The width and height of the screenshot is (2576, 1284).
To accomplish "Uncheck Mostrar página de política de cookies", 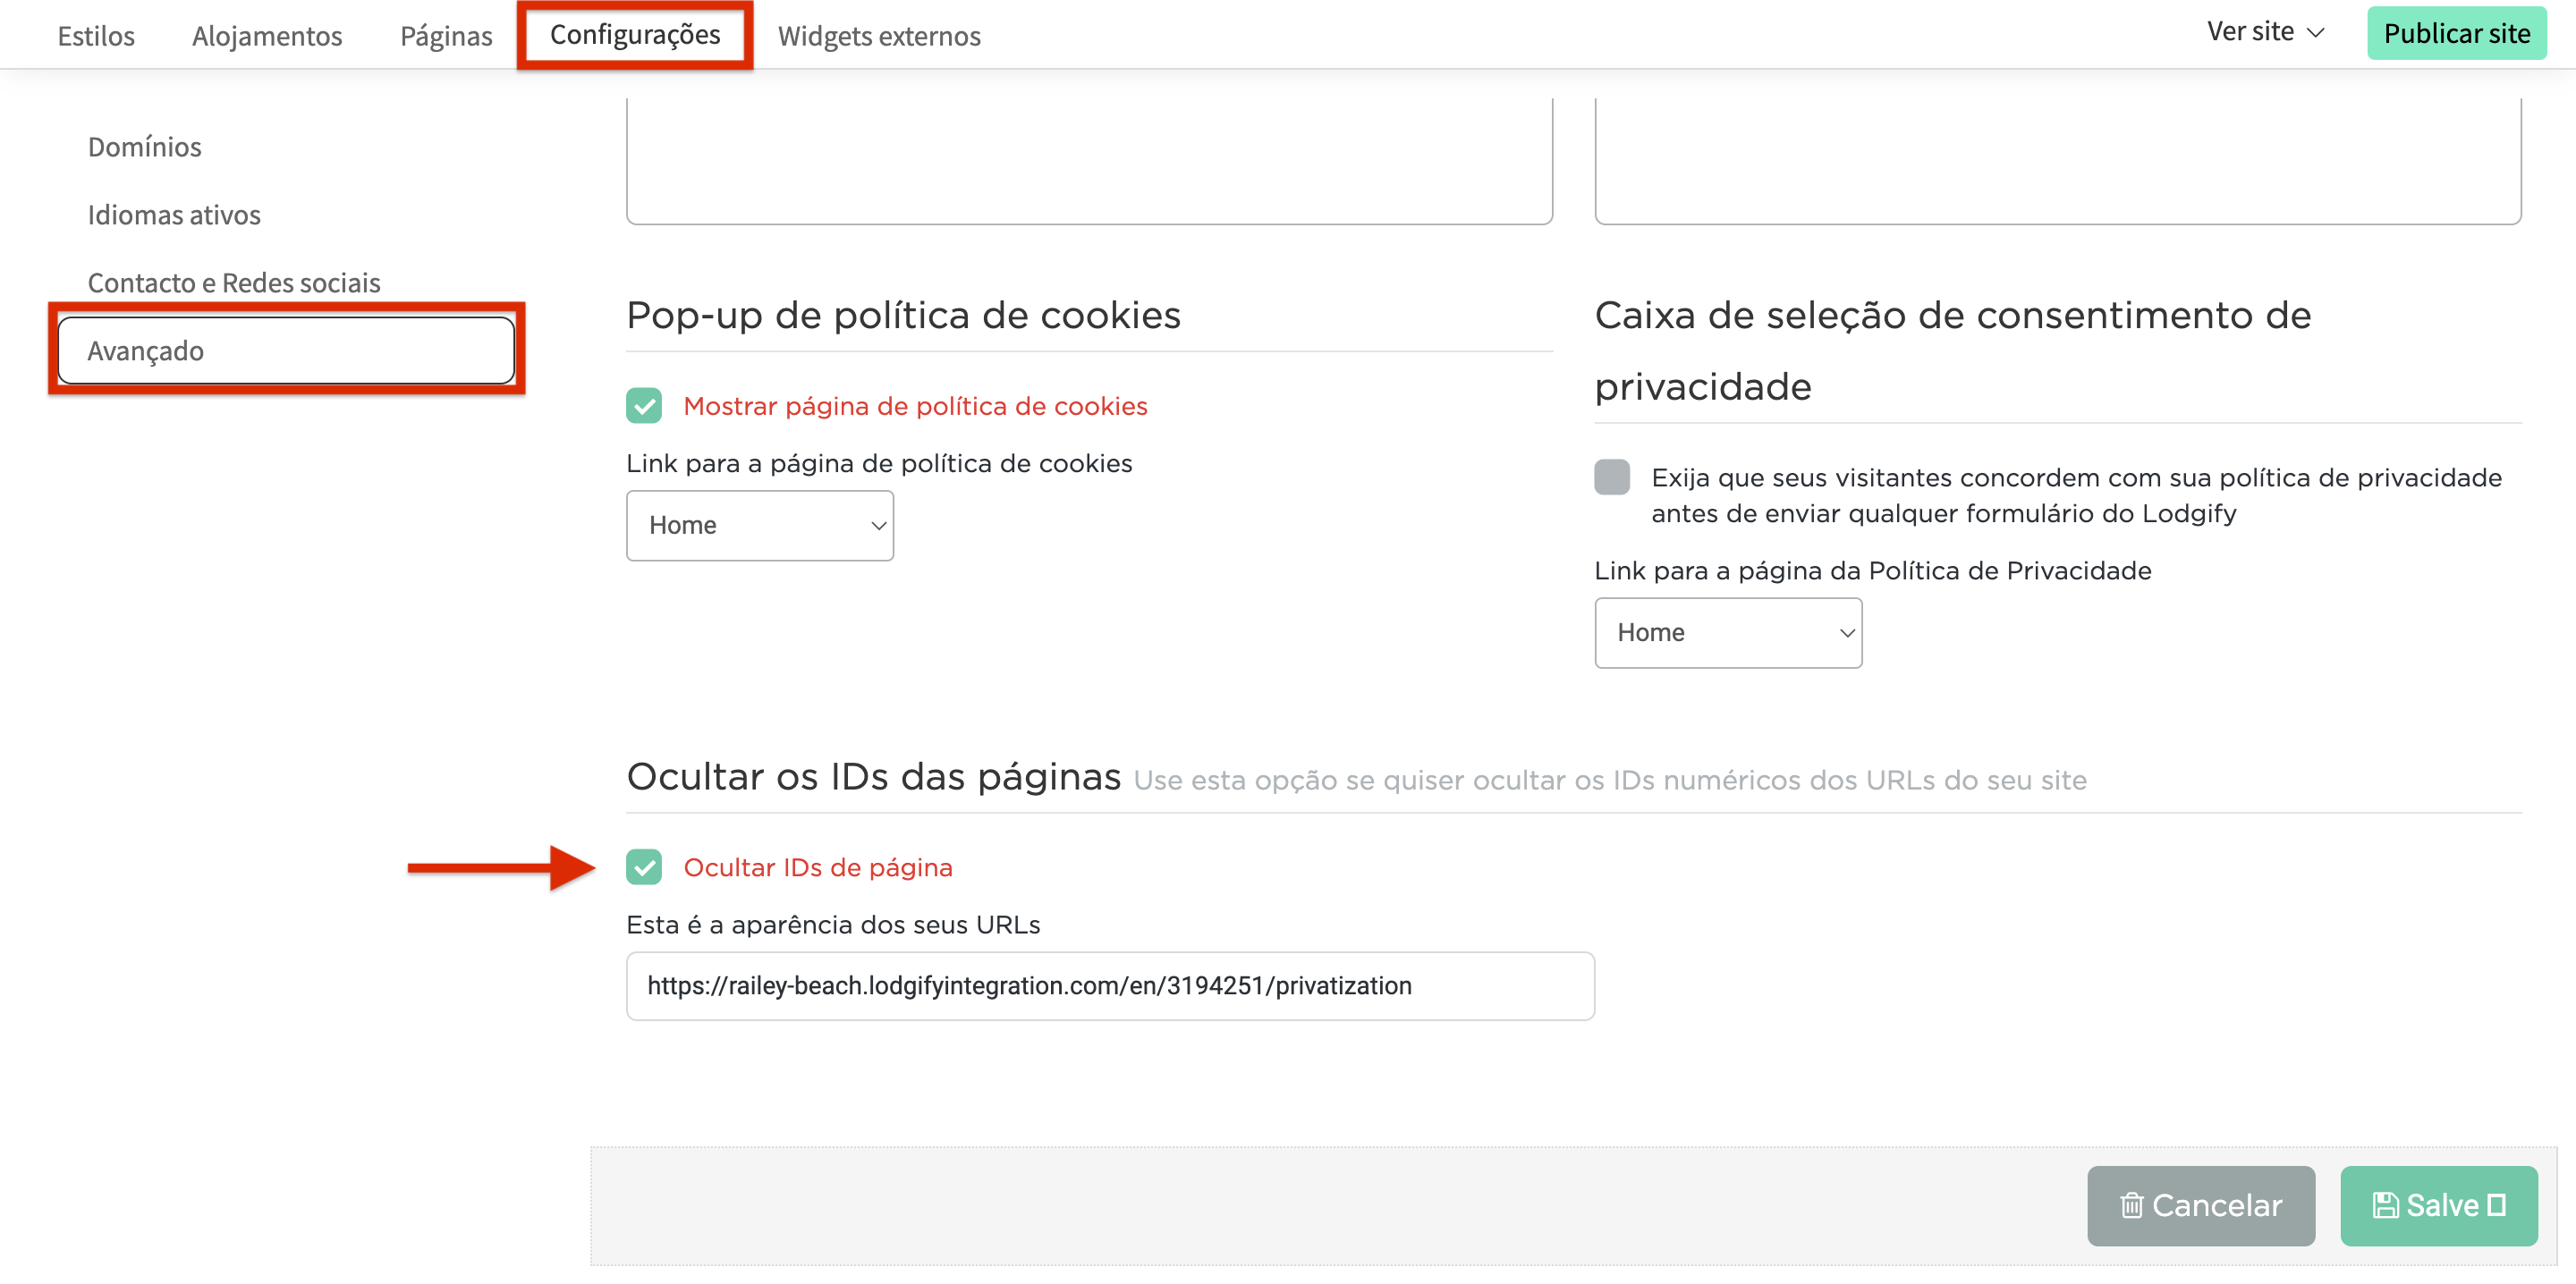I will (646, 406).
